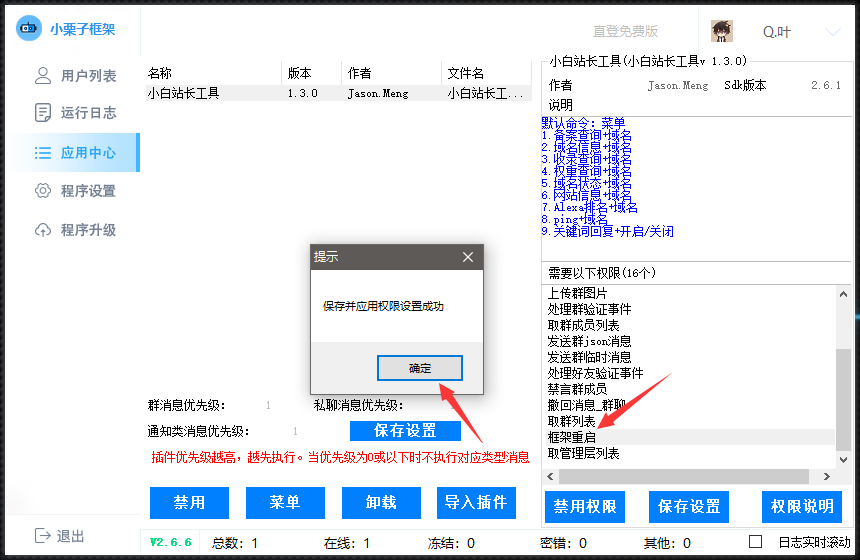The image size is (860, 560).
Task: Click the 通知类消息优先级 value field
Action: [x=295, y=431]
